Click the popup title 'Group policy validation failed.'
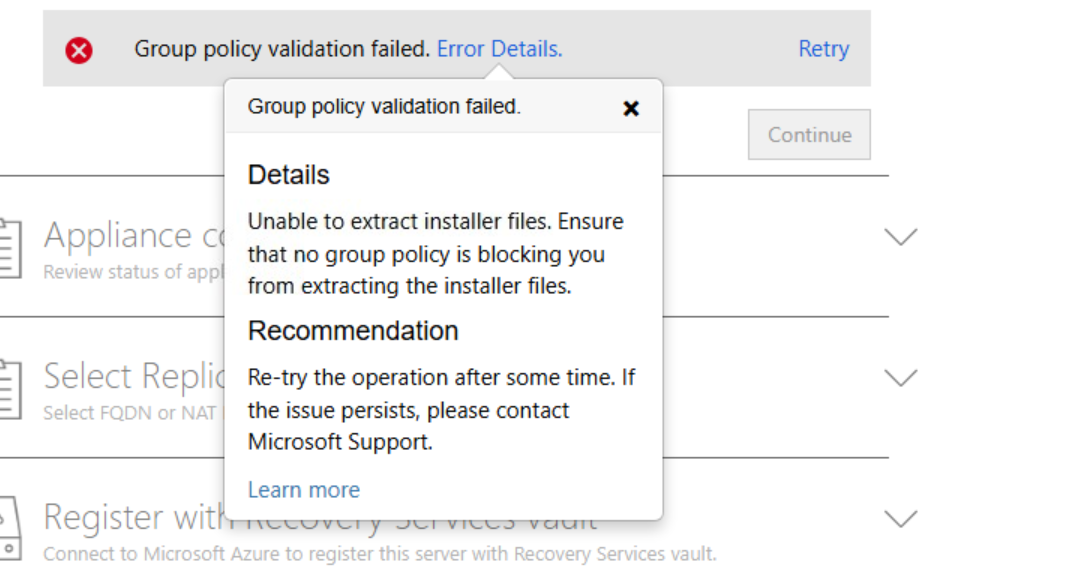Viewport: 1092px width, 568px height. coord(384,106)
